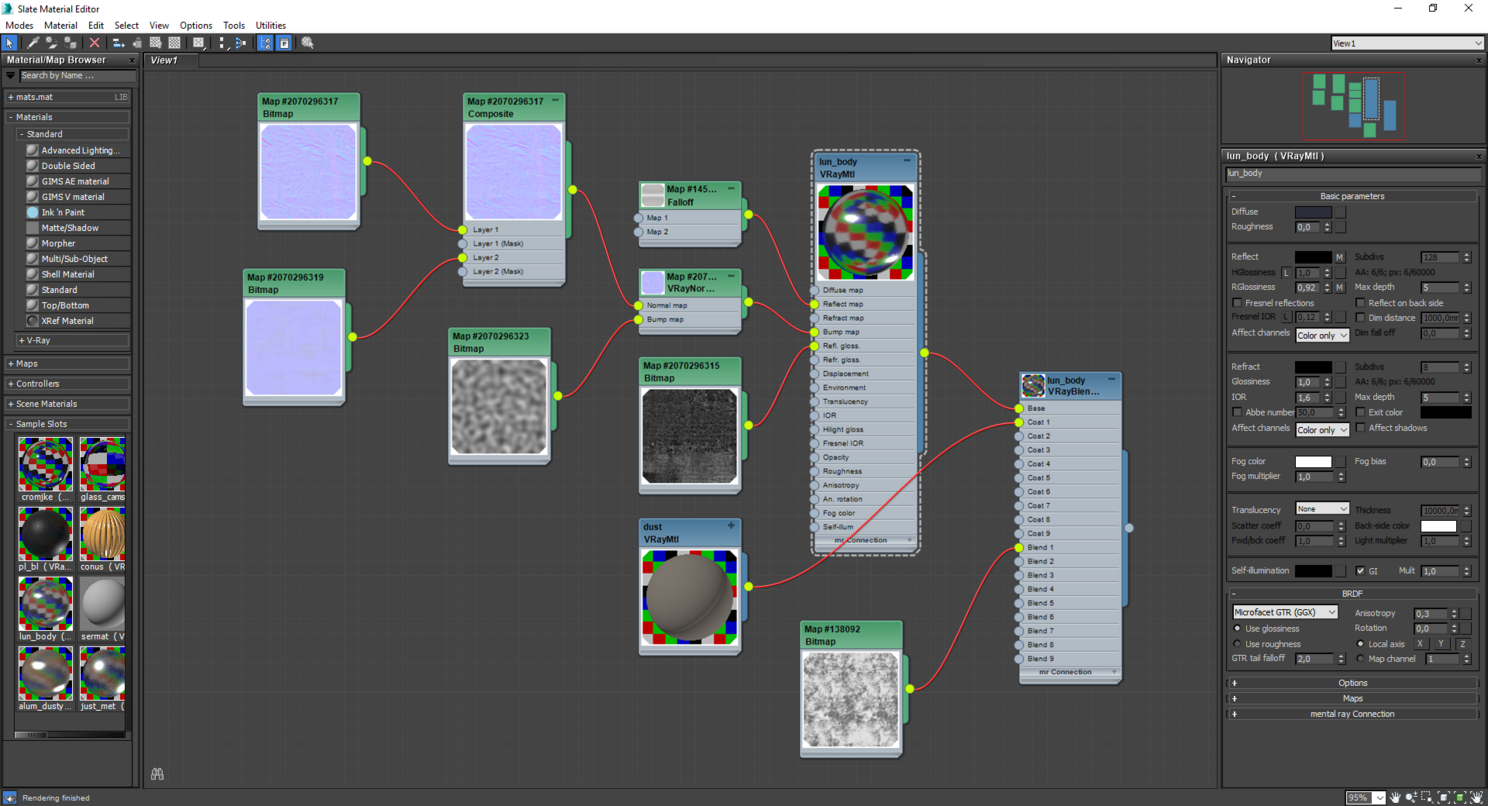The image size is (1488, 806).
Task: Toggle HGlossiness L lock button
Action: (x=1286, y=272)
